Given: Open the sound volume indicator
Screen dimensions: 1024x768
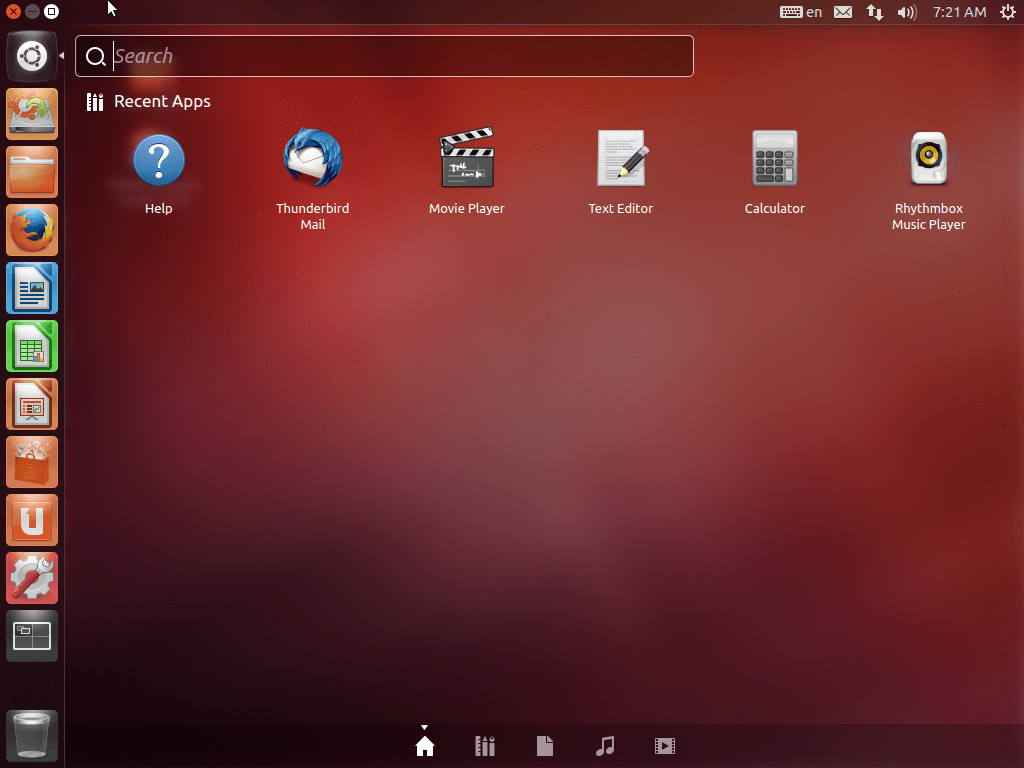Looking at the screenshot, I should [x=907, y=12].
